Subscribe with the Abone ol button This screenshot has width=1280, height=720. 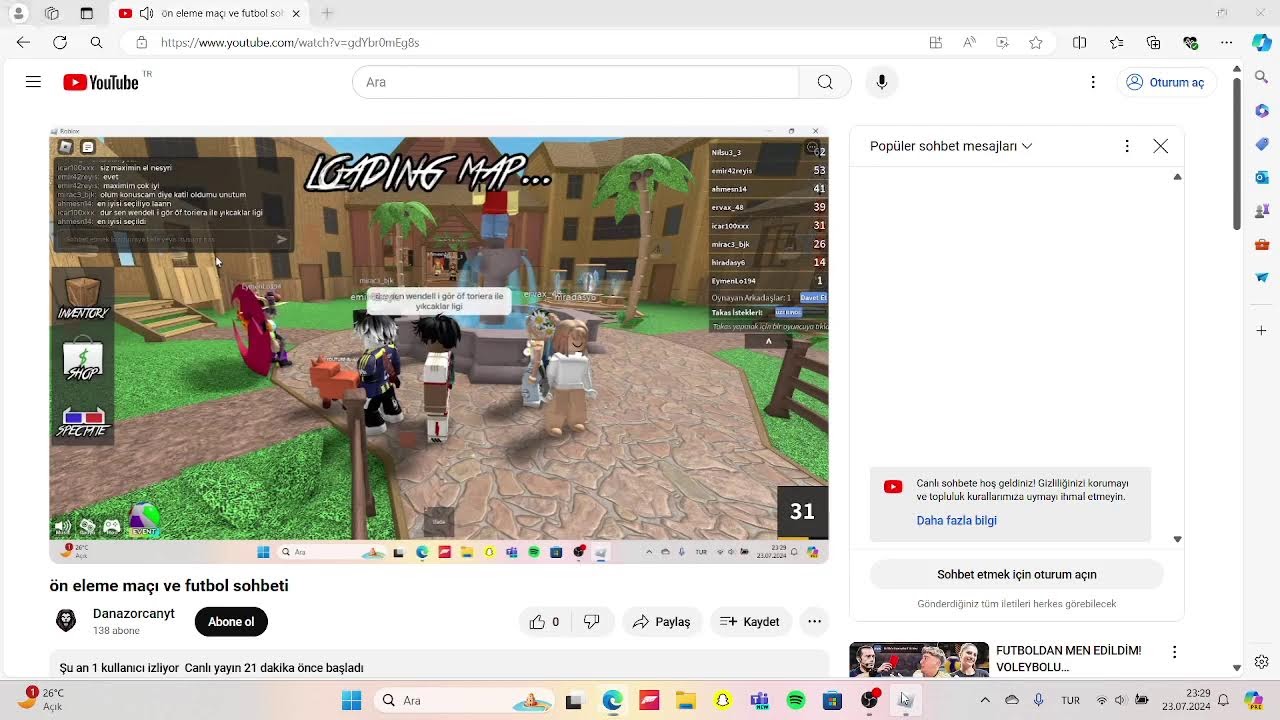231,622
